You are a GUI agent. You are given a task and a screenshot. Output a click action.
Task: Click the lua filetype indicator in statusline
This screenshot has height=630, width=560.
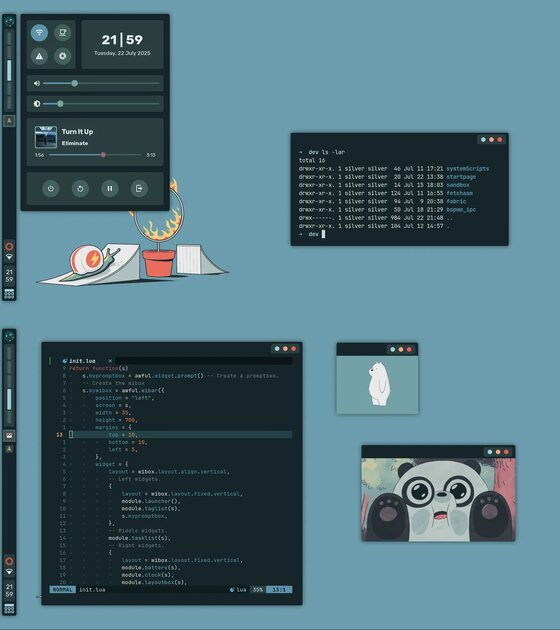(238, 590)
